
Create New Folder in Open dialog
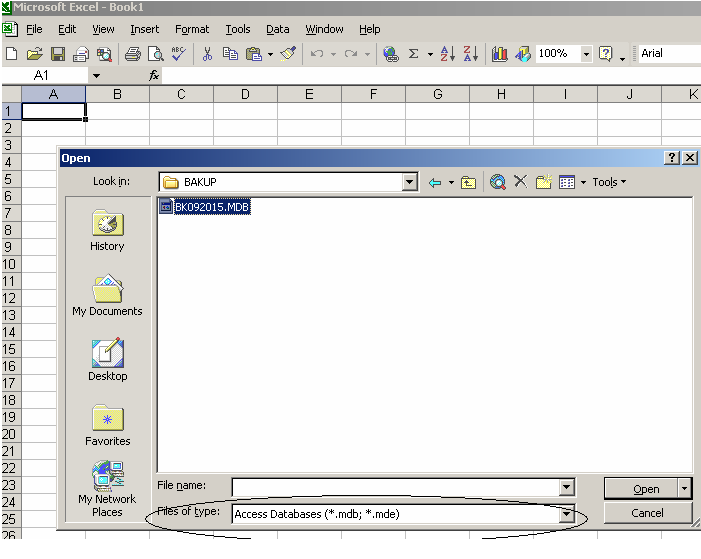tap(544, 182)
